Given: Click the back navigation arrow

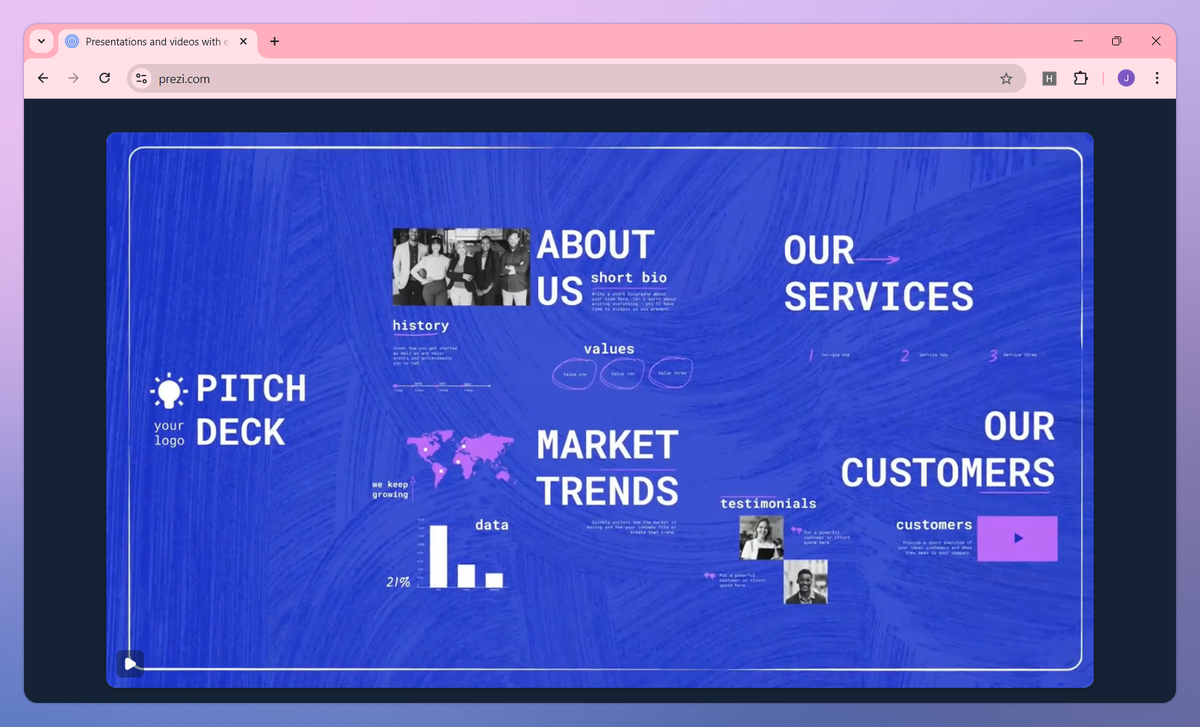Looking at the screenshot, I should coord(42,78).
